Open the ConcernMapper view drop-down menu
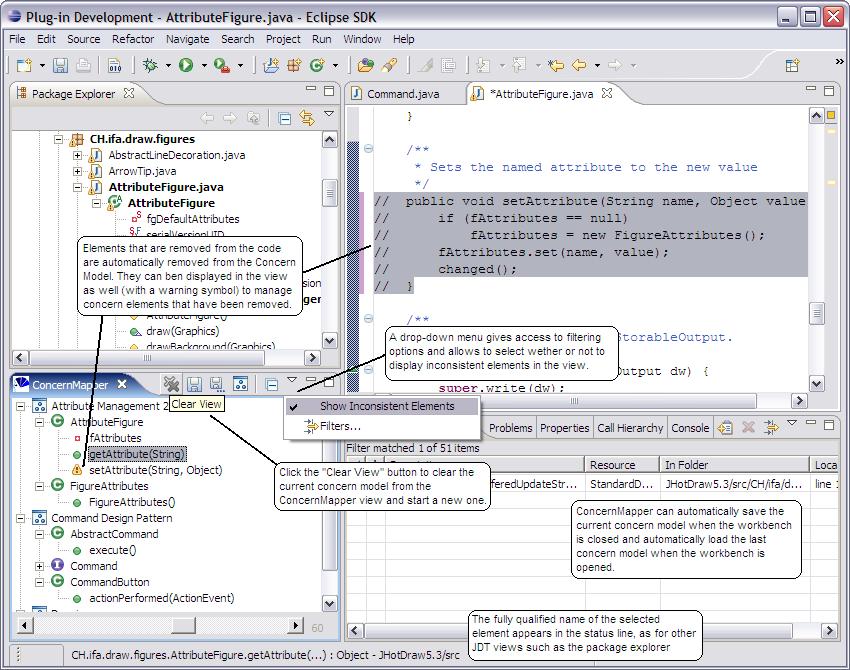 click(x=292, y=380)
